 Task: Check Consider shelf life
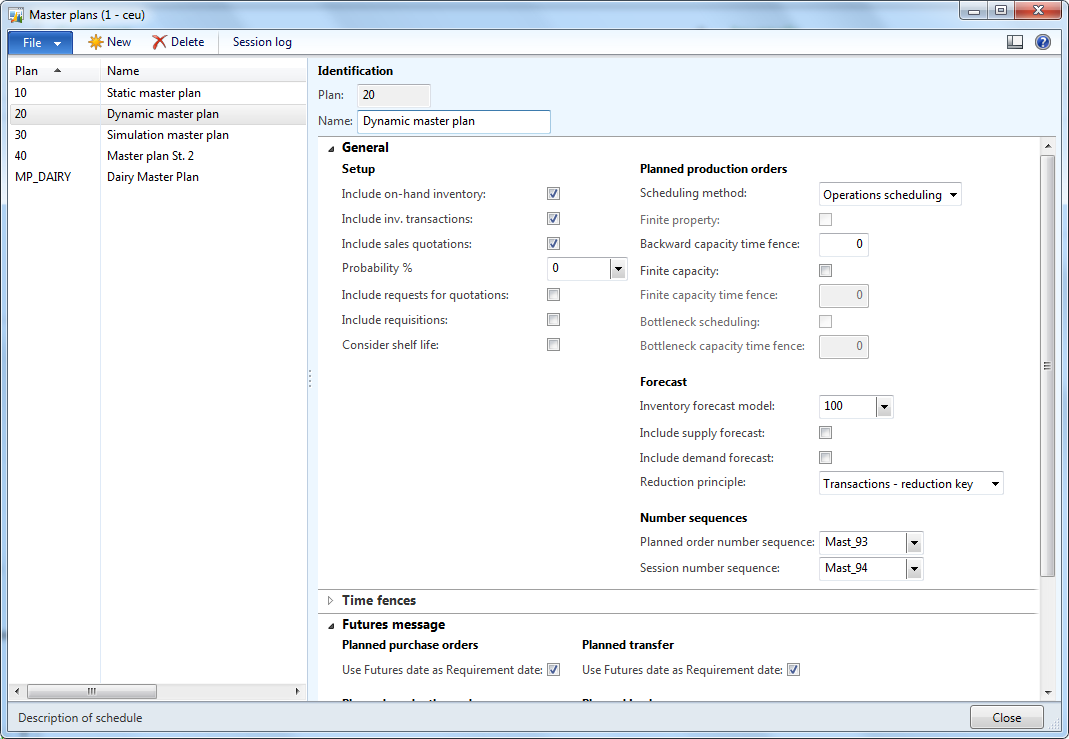[x=553, y=344]
